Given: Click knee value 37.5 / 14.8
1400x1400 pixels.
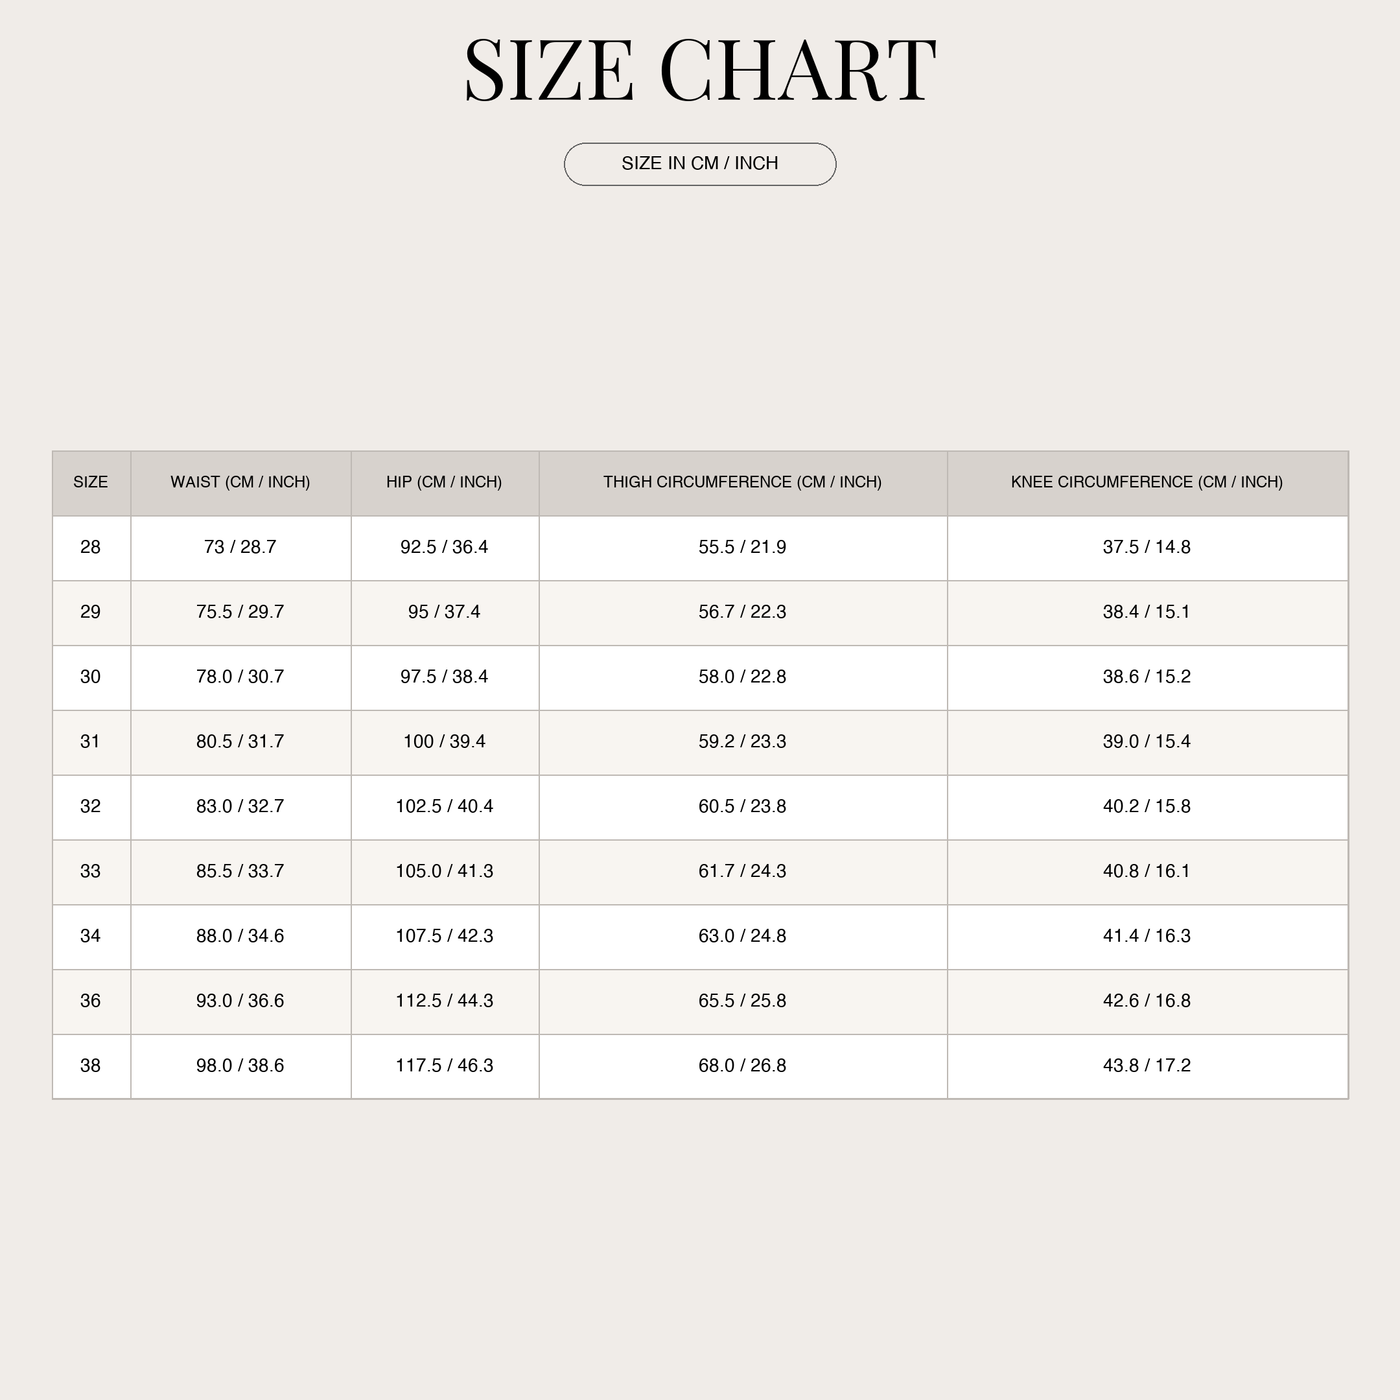Looking at the screenshot, I should tap(1147, 547).
